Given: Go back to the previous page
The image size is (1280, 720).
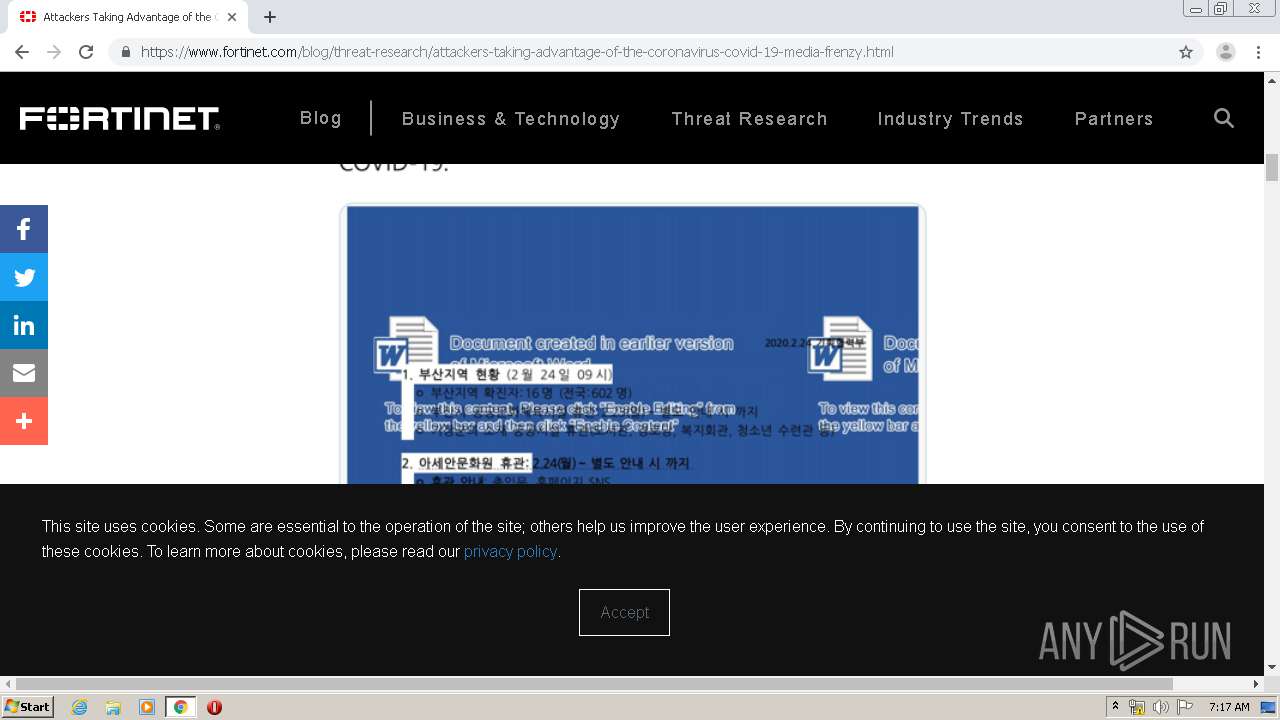Looking at the screenshot, I should click(x=22, y=52).
